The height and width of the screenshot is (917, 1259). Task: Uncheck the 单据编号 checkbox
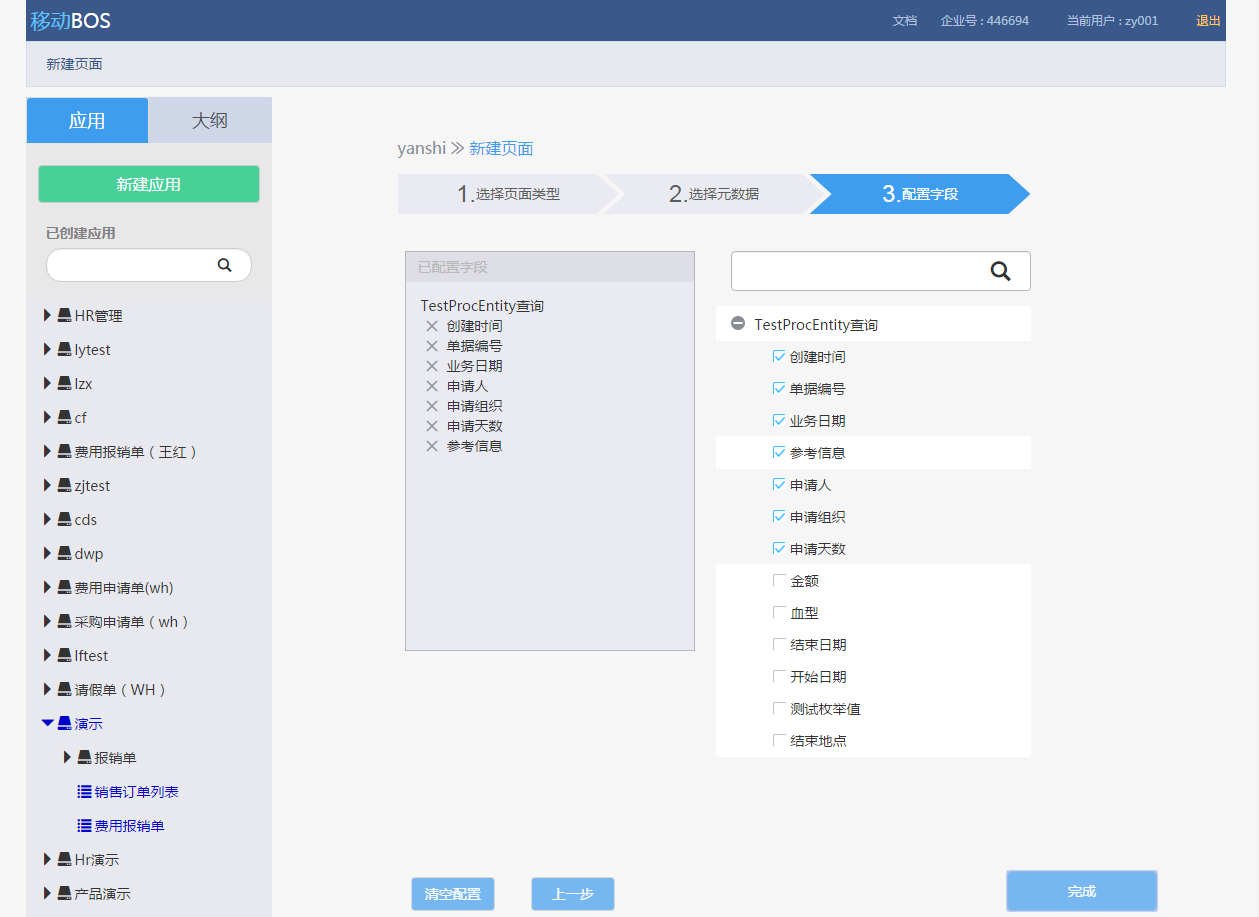[x=779, y=388]
